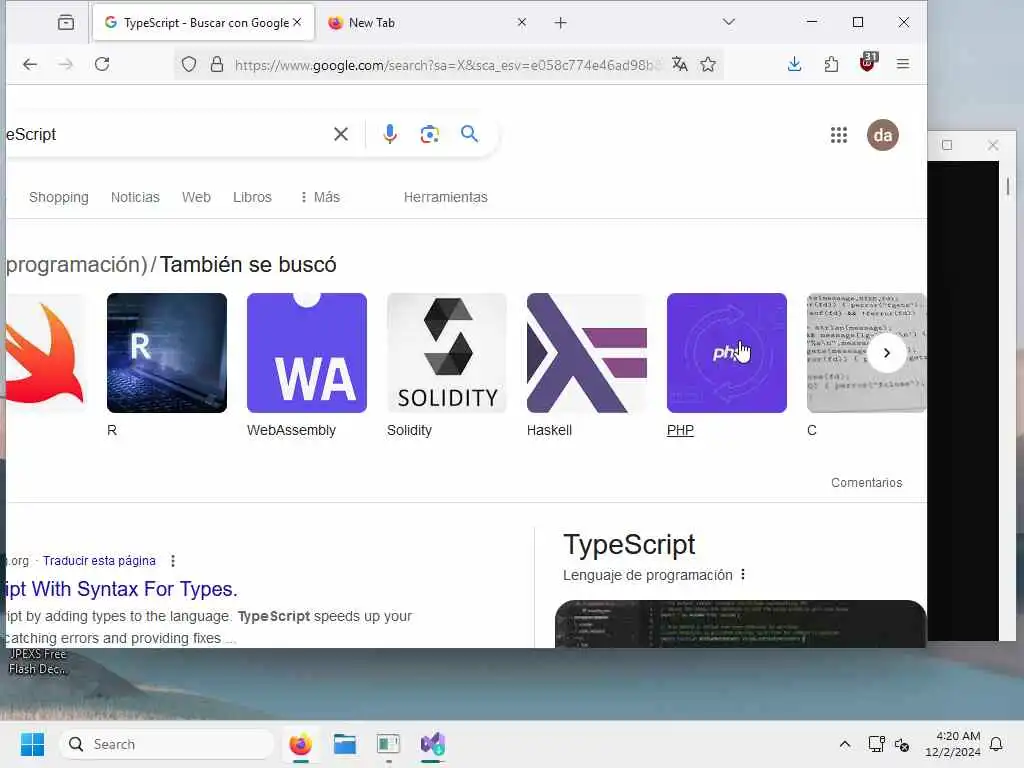Open the Google apps grid
The height and width of the screenshot is (768, 1024).
[839, 135]
